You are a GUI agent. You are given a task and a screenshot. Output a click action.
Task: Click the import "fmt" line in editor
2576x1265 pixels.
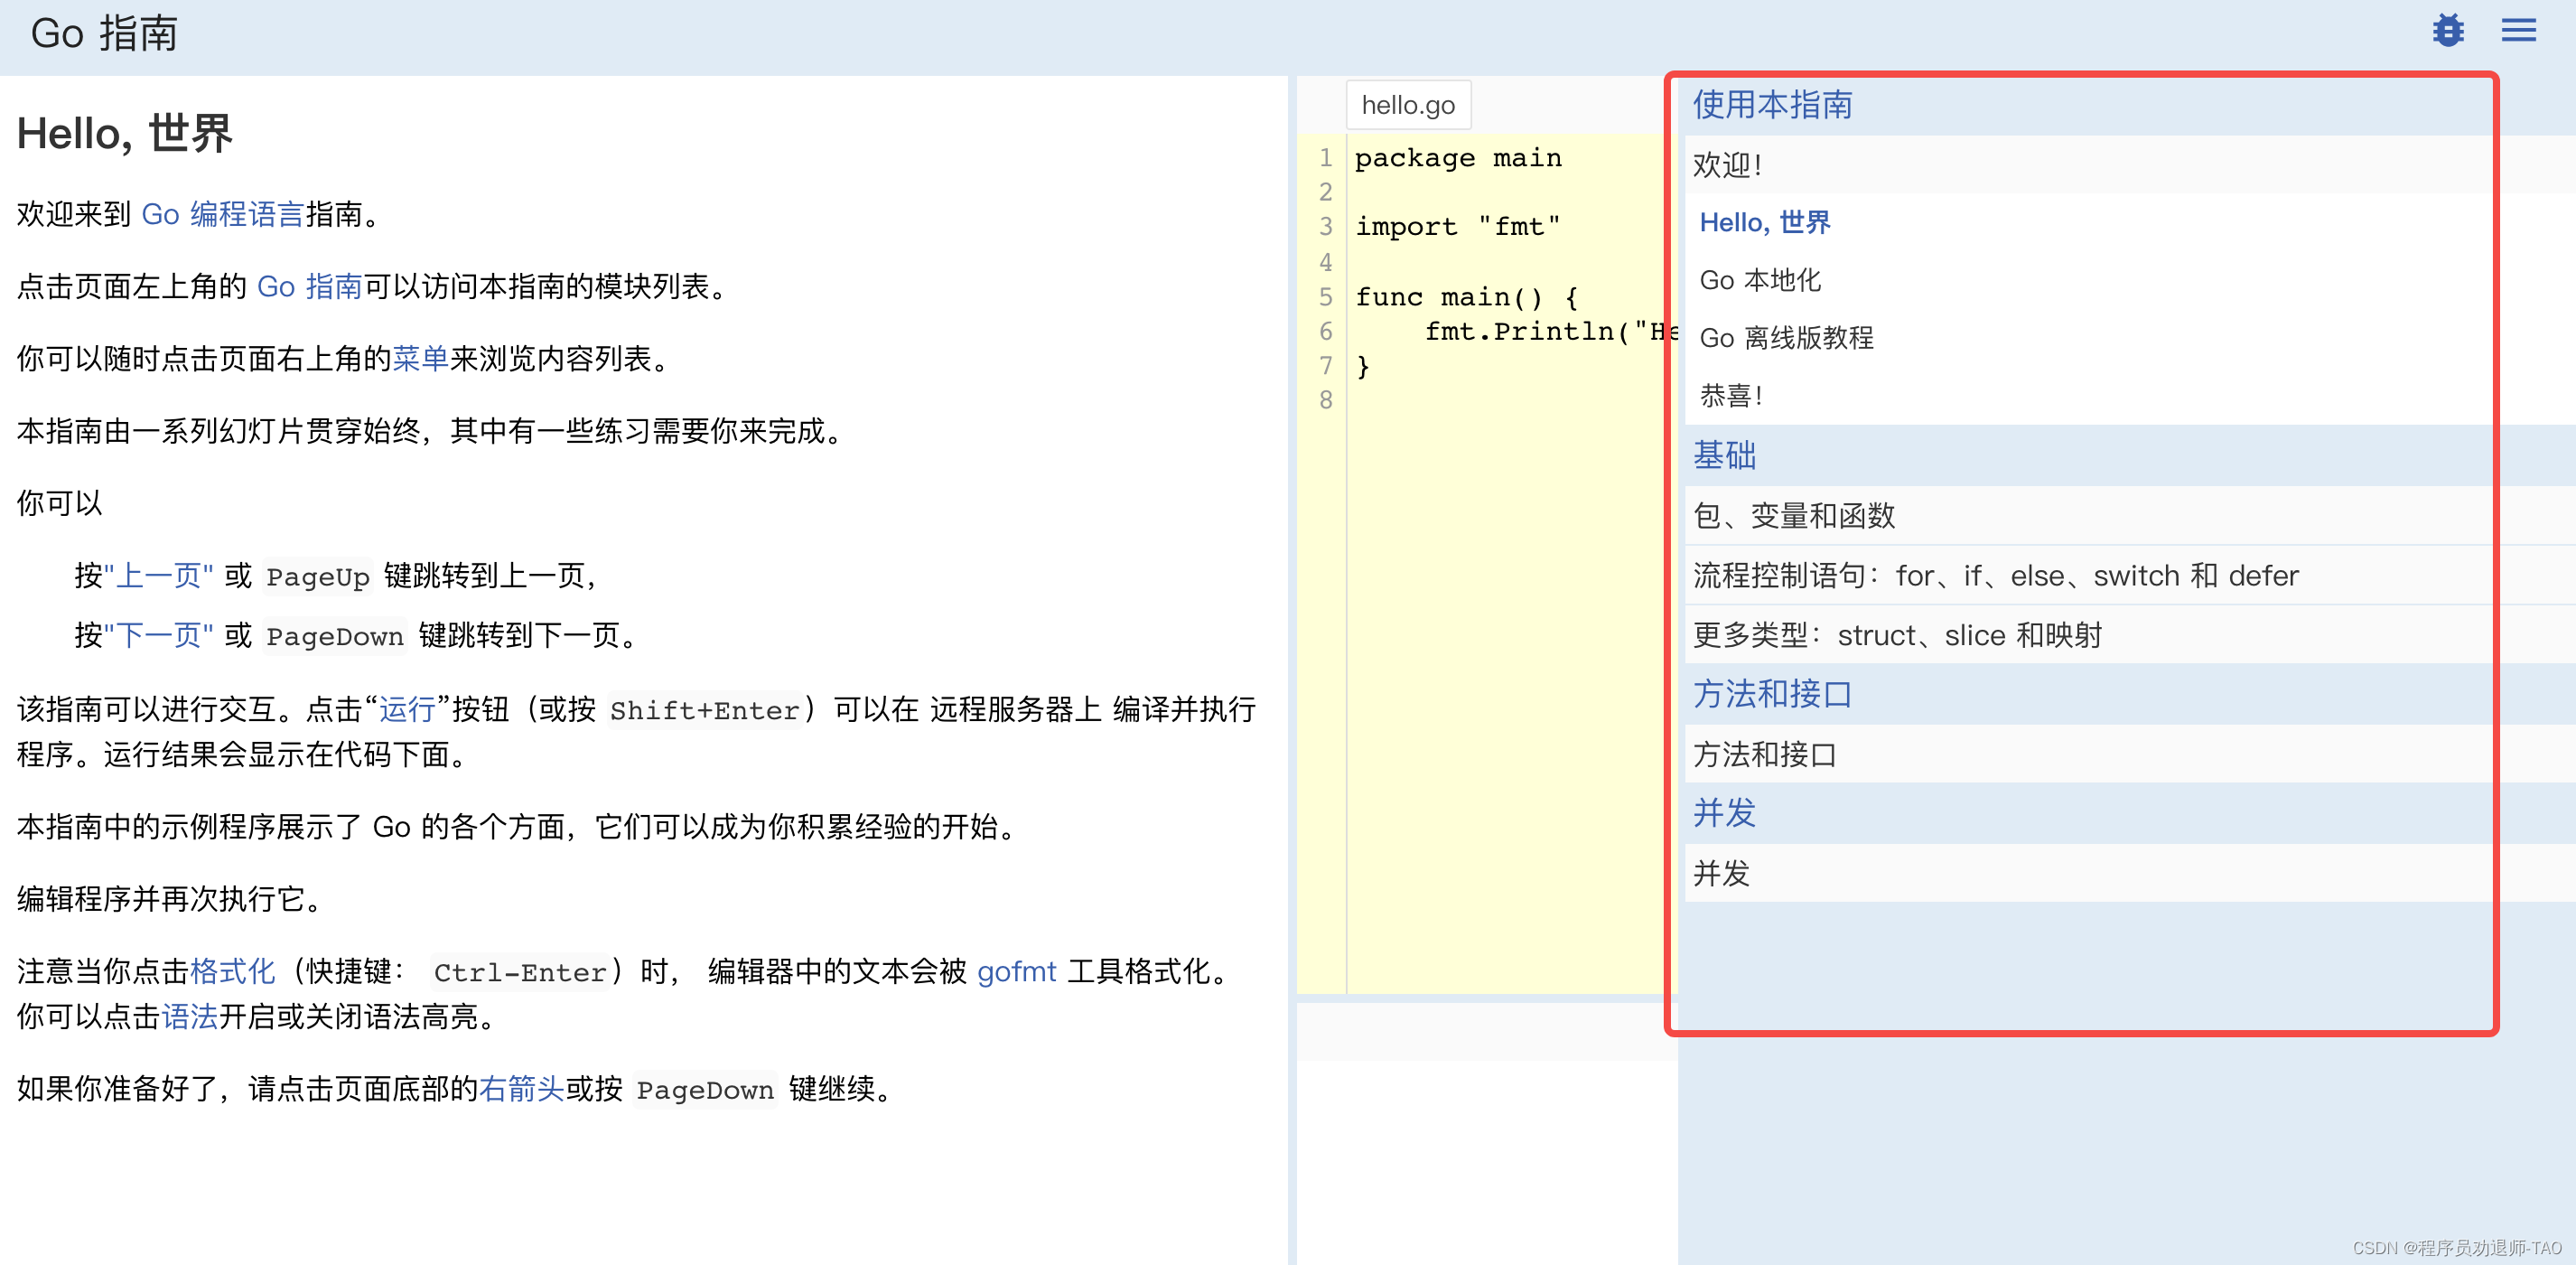(1458, 227)
